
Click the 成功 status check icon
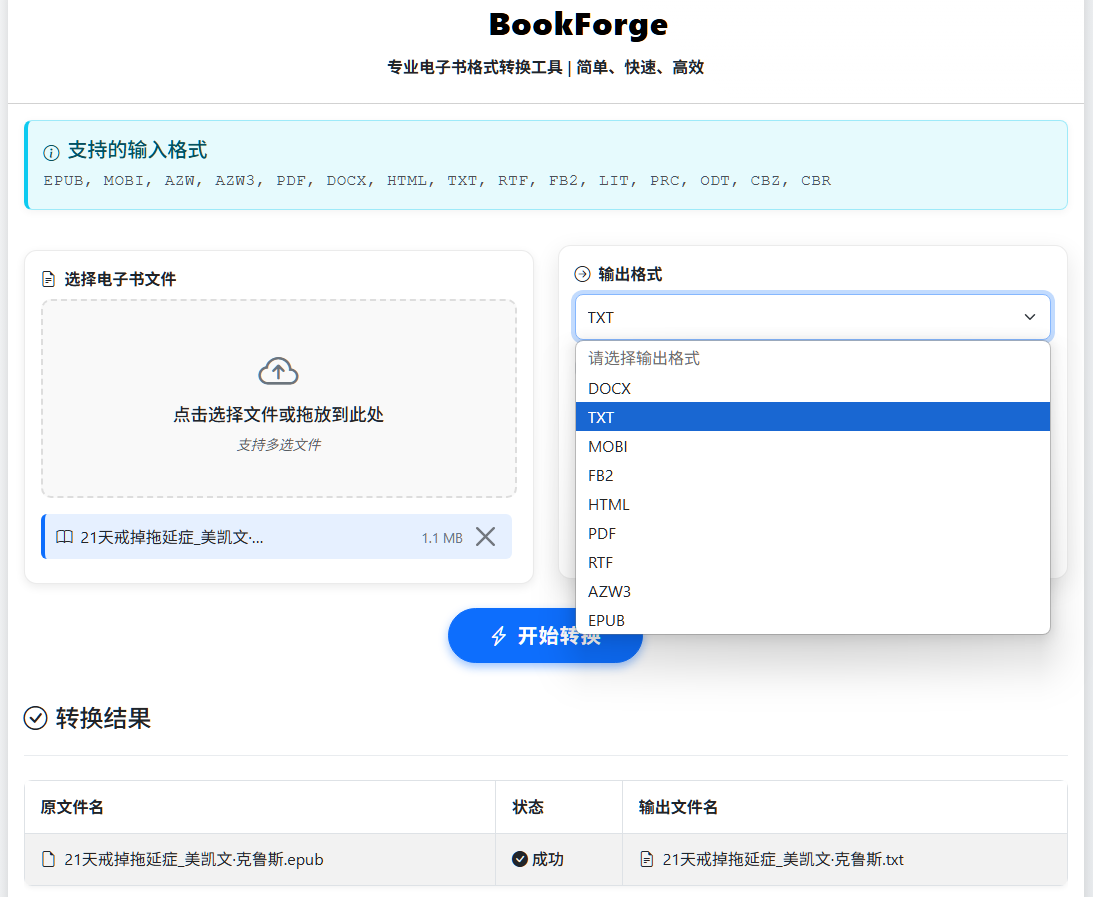coord(519,859)
